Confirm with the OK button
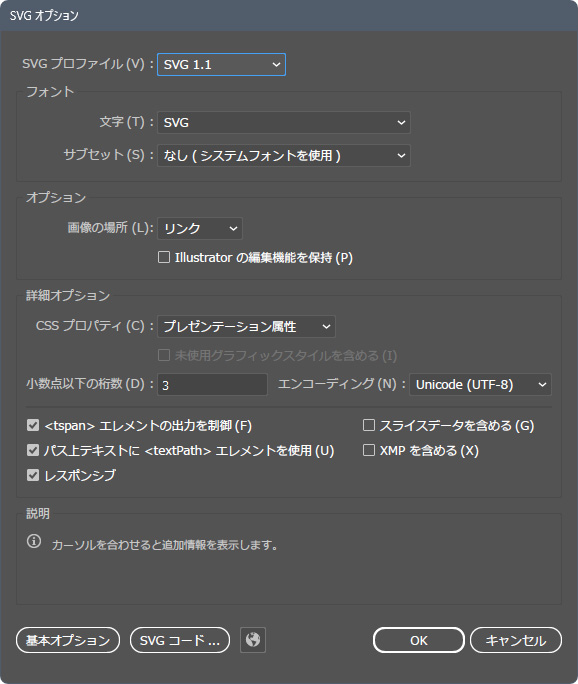 419,640
